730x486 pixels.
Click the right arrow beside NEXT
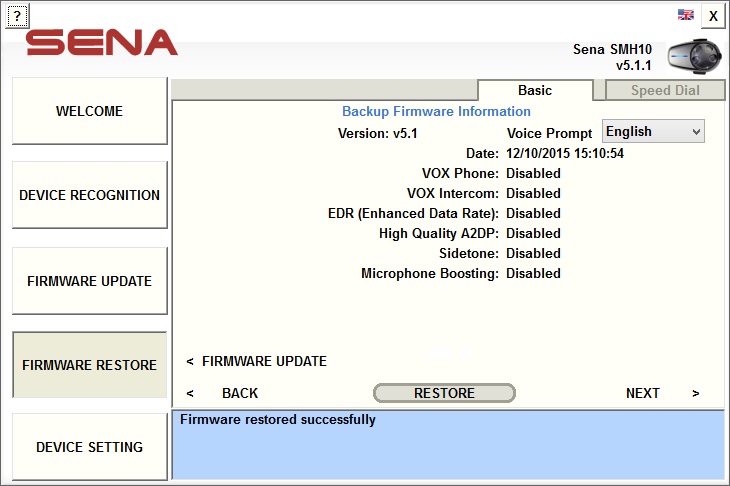point(696,393)
